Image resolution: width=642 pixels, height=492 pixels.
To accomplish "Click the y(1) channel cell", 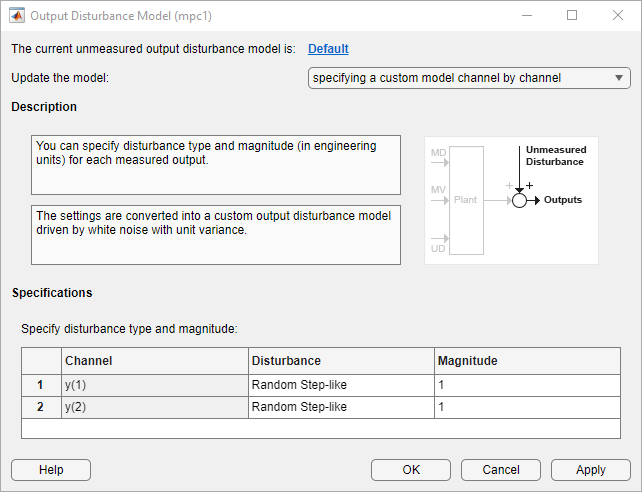I will pyautogui.click(x=154, y=385).
